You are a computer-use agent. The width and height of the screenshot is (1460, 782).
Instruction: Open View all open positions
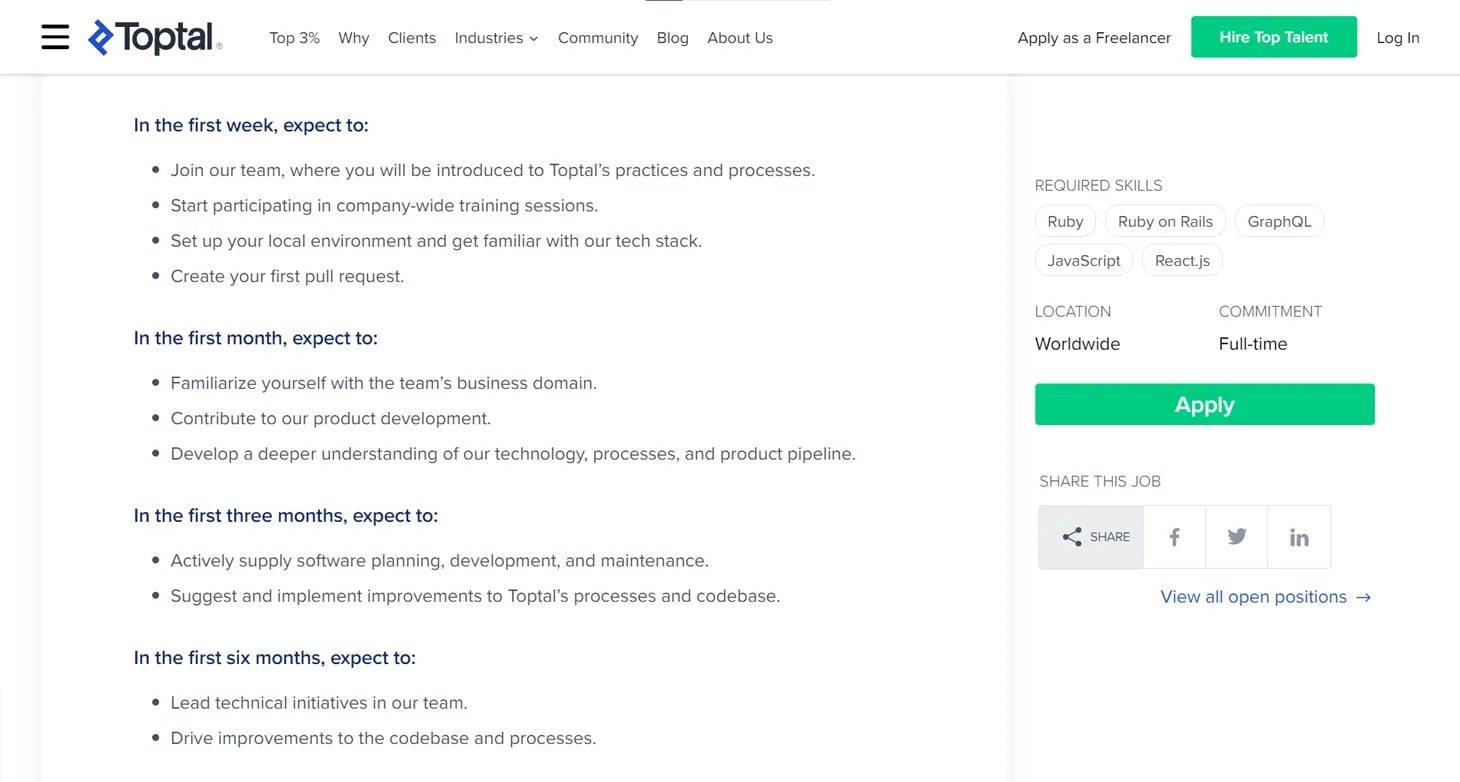[x=1254, y=596]
